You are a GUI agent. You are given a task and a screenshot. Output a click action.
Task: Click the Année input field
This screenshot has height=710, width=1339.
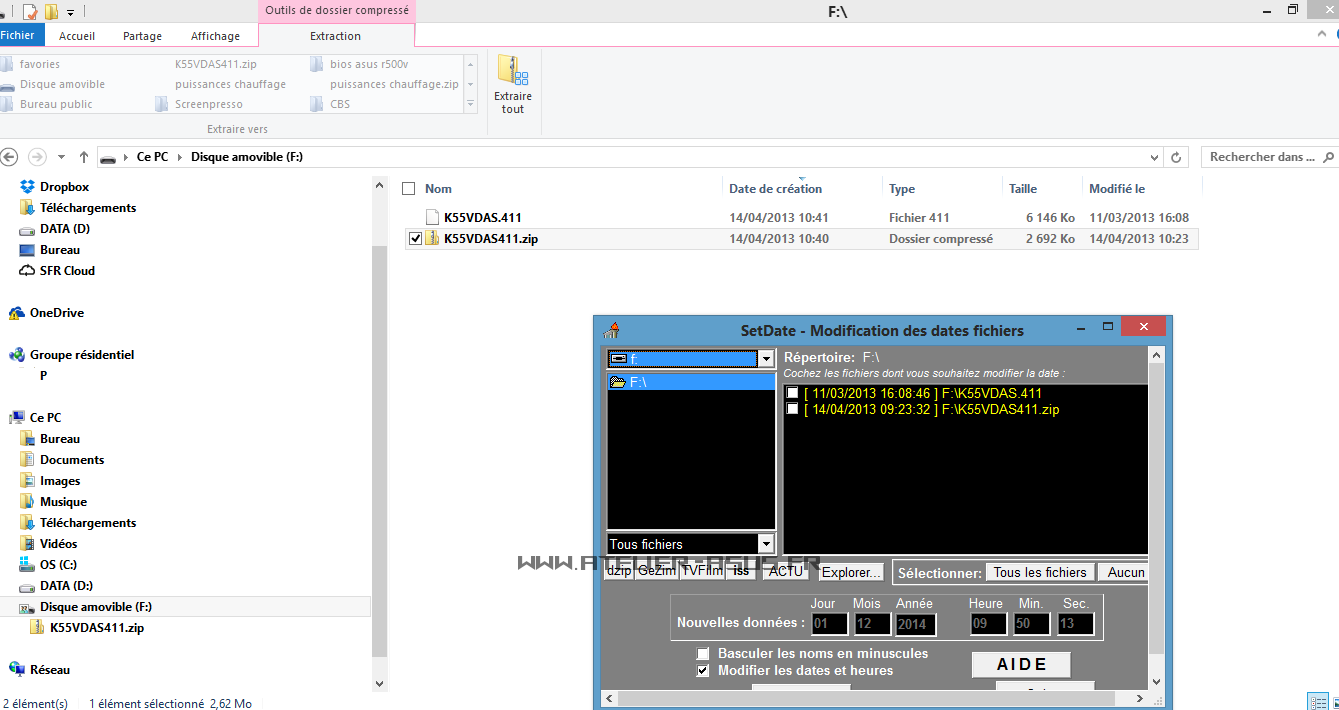(x=915, y=624)
